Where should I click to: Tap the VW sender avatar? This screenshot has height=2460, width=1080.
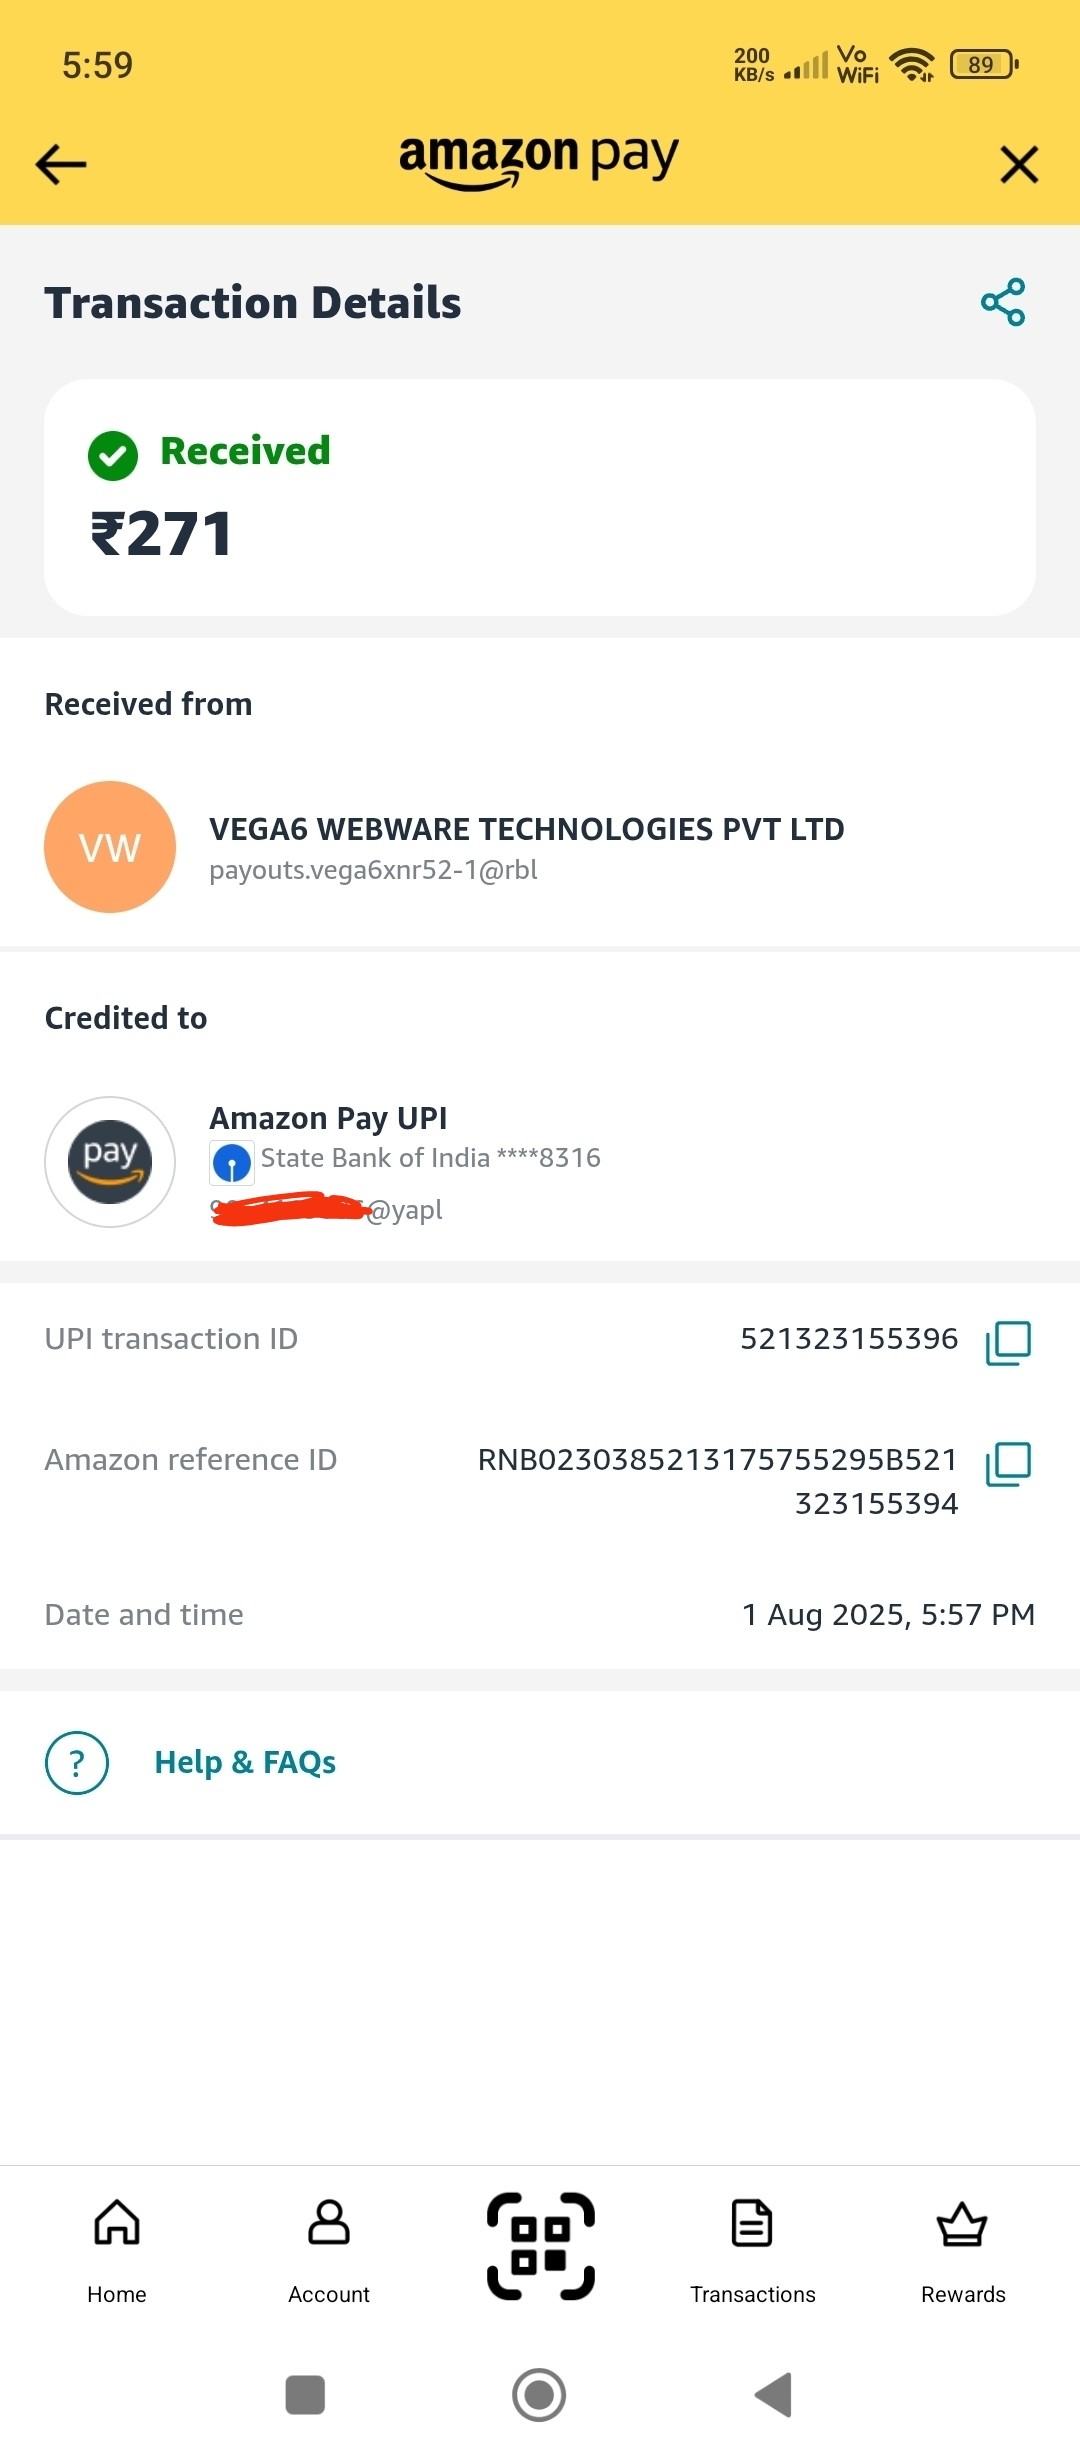coord(110,847)
